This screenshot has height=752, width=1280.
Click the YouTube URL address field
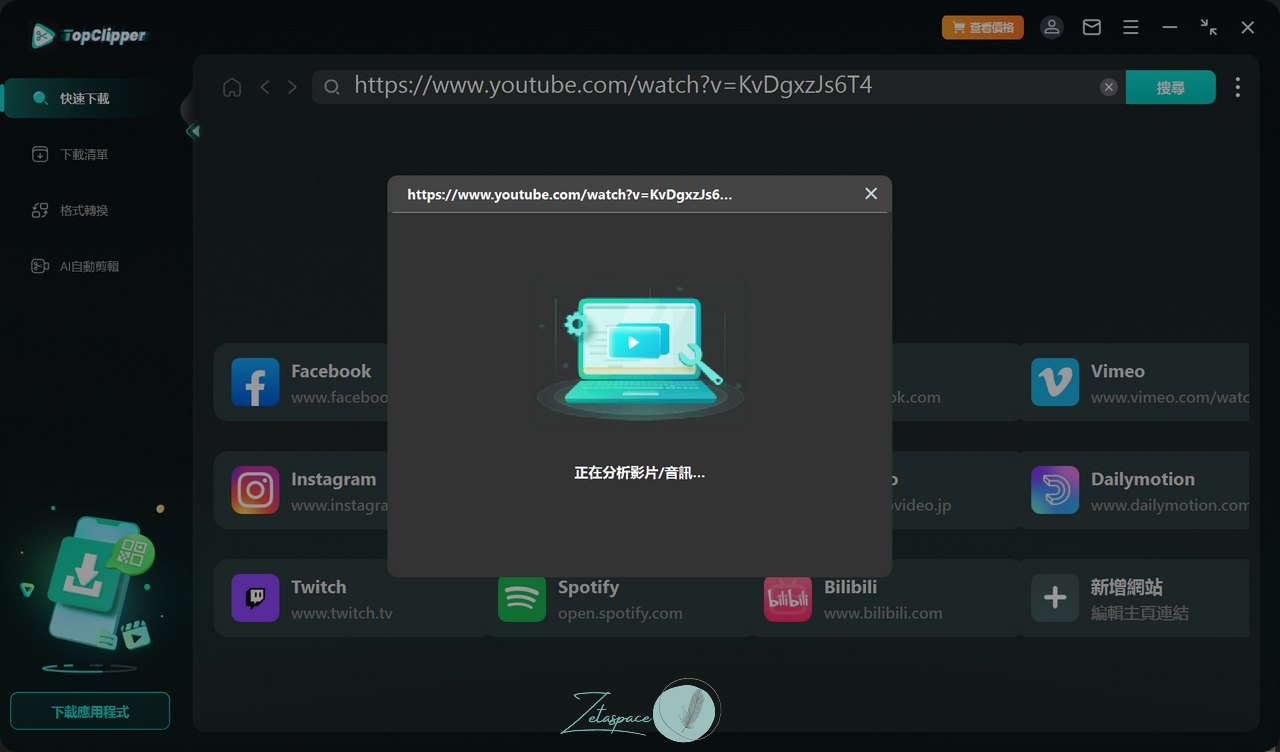coord(720,86)
